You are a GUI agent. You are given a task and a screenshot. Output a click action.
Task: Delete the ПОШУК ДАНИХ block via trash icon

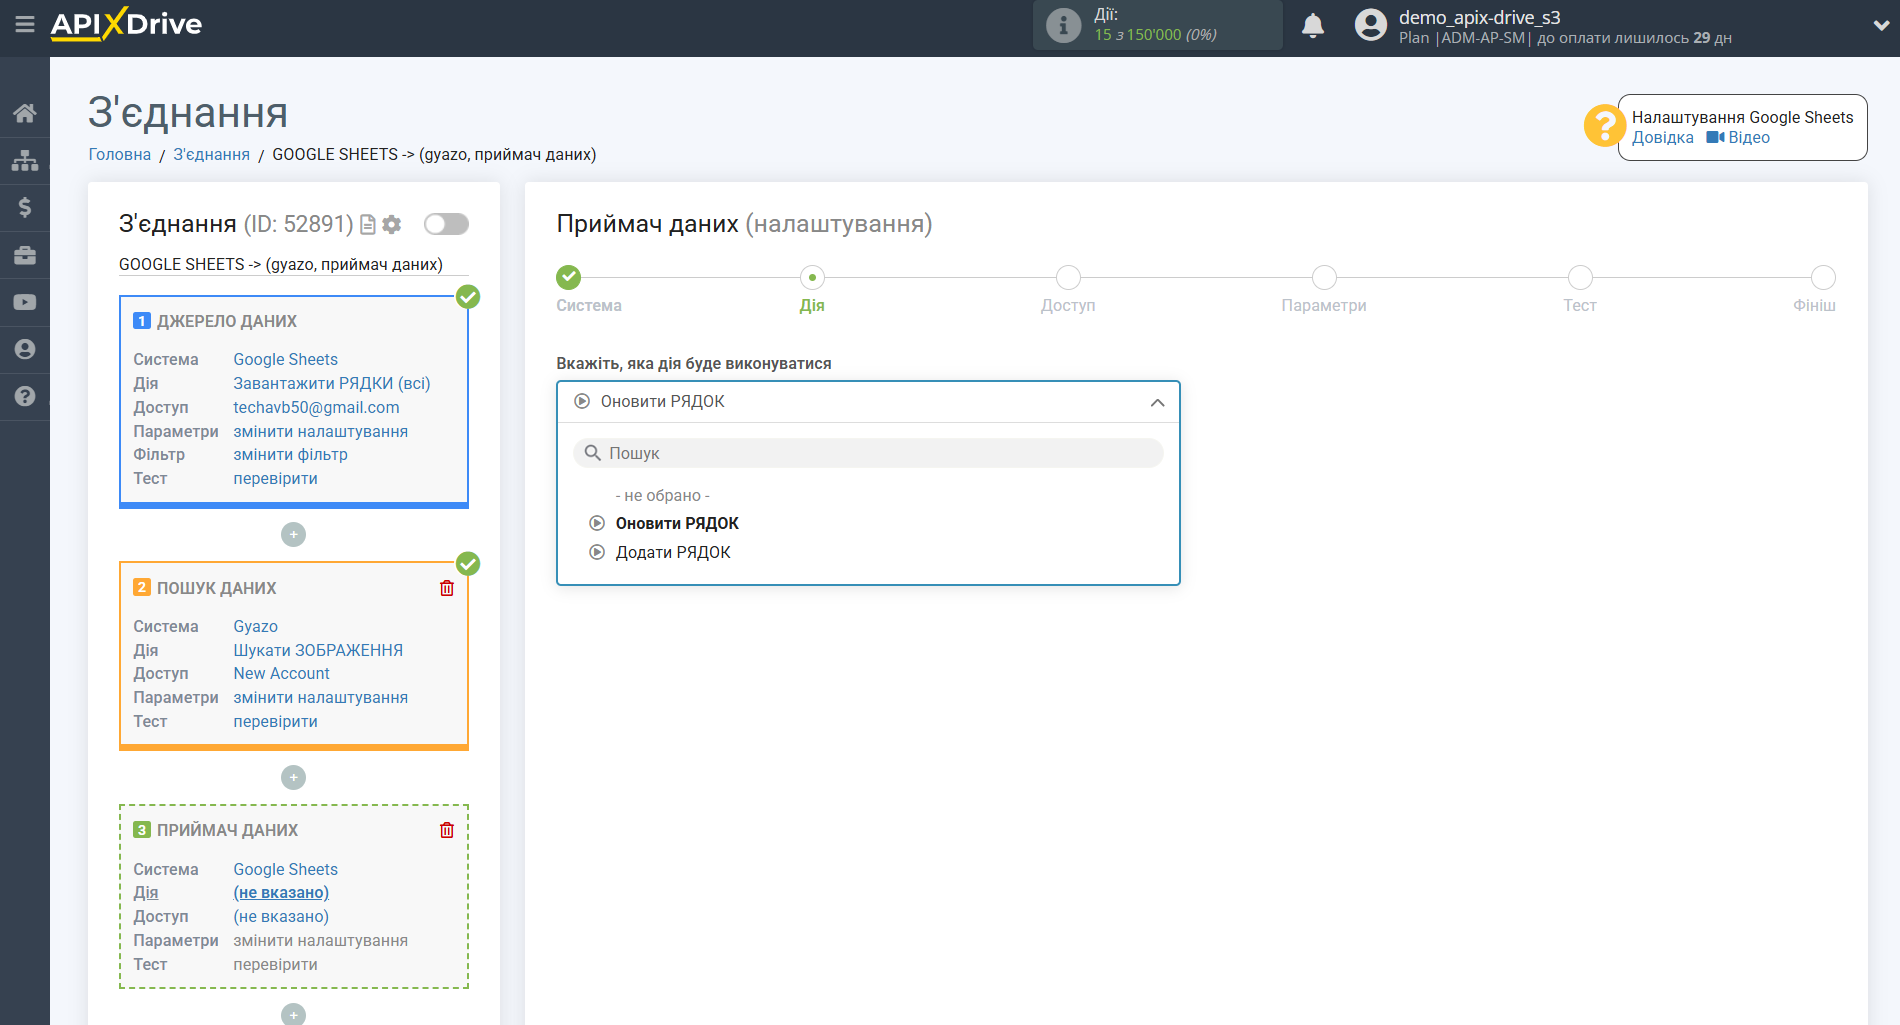click(x=447, y=588)
